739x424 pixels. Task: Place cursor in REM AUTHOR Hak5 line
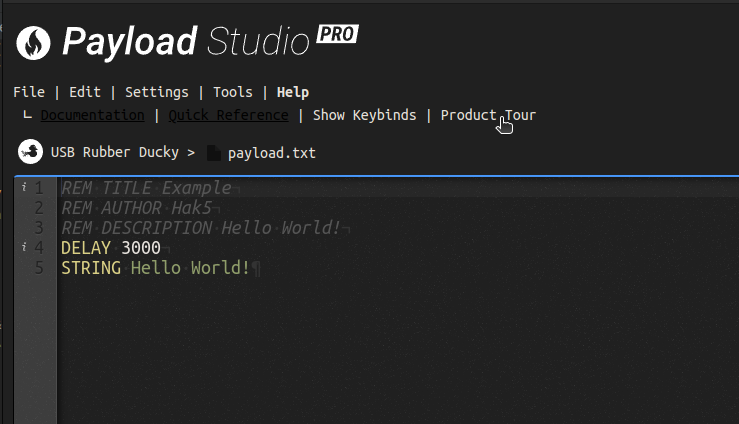(136, 208)
